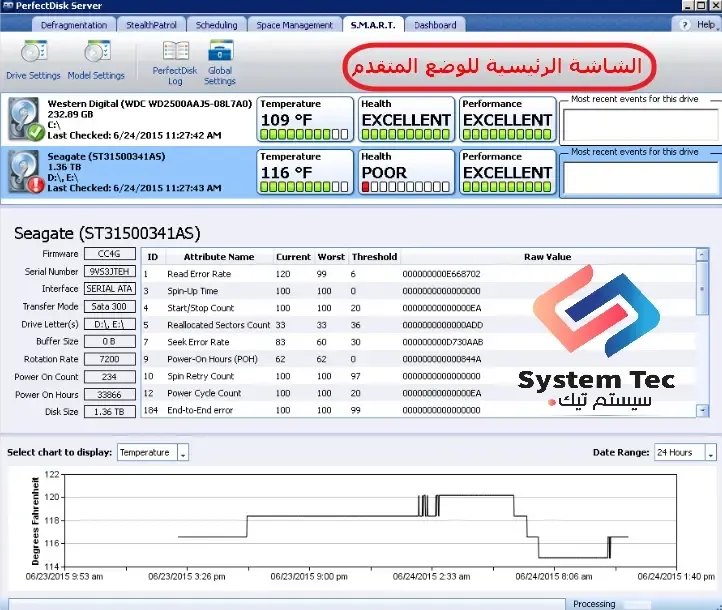Sort by the ID column header
Viewport: 722px width, 610px height.
(x=153, y=257)
